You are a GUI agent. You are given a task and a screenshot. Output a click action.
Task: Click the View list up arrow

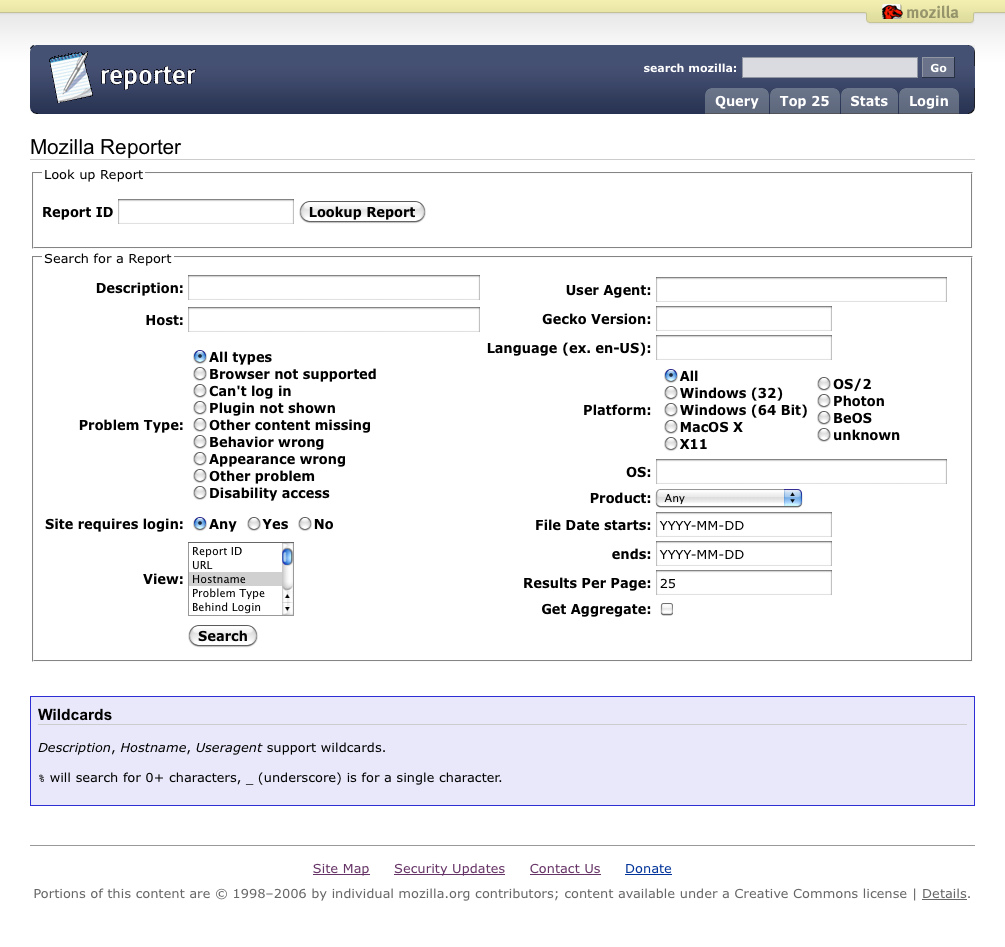287,597
